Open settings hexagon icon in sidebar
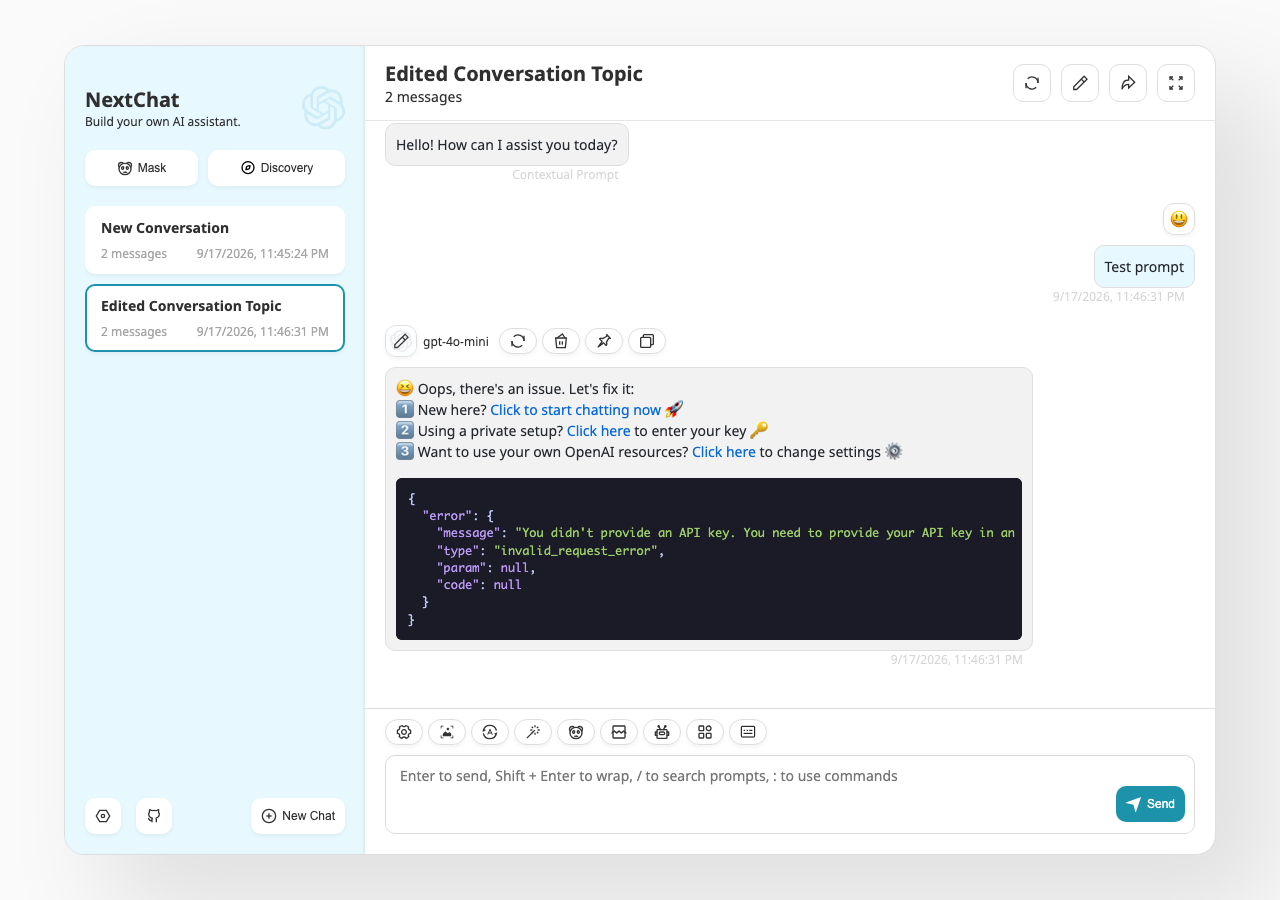 coord(103,816)
